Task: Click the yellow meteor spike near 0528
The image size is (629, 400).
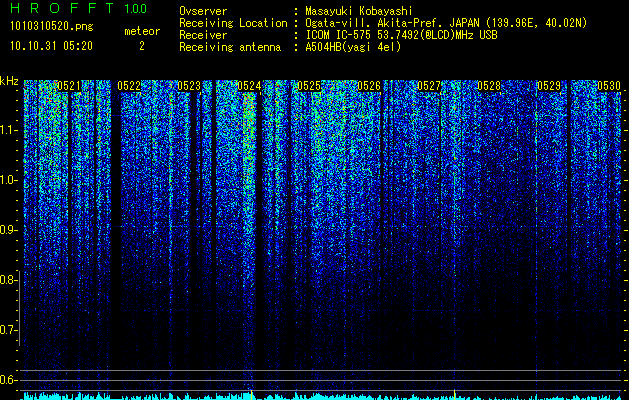Action: click(x=455, y=394)
